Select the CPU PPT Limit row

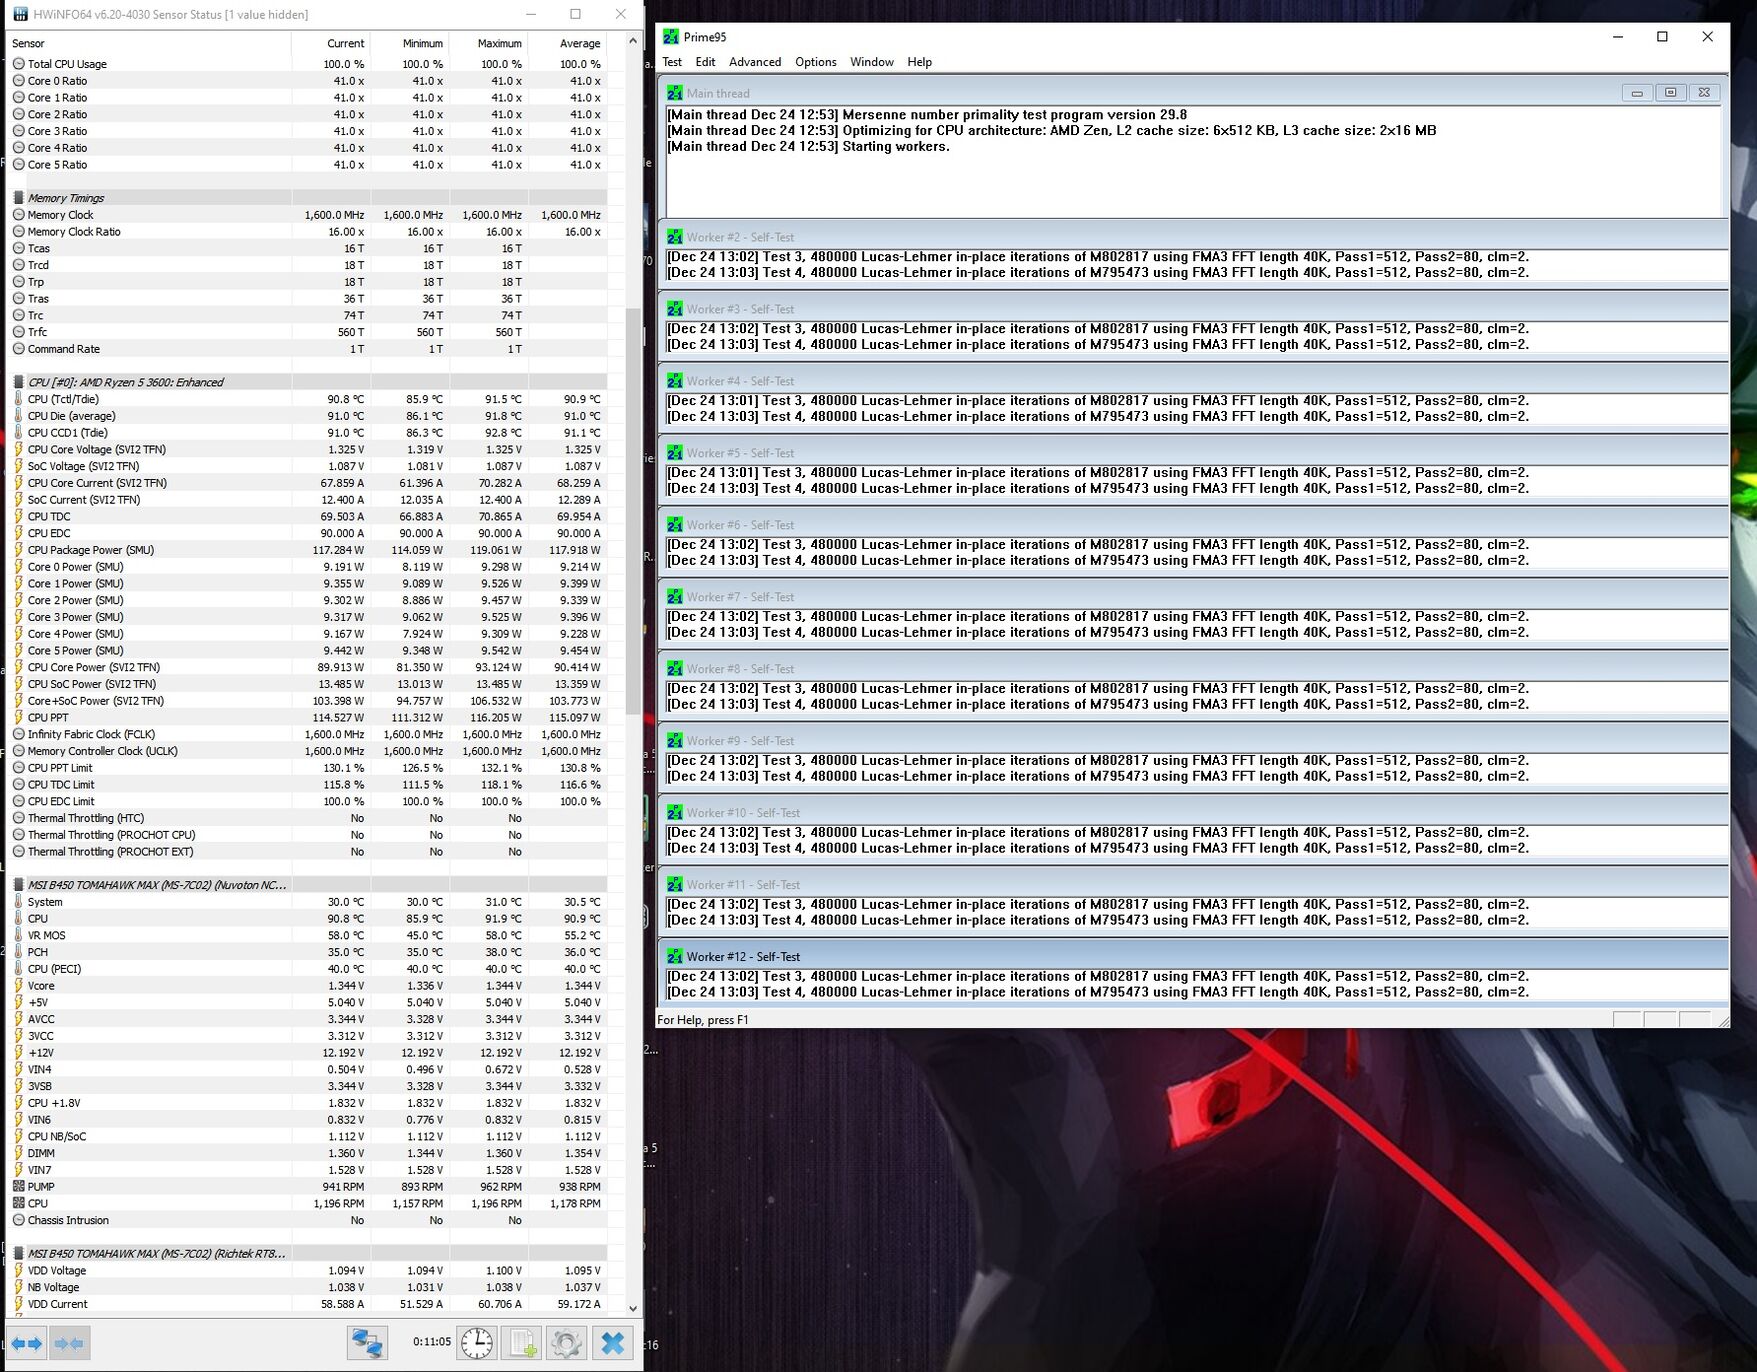pyautogui.click(x=308, y=768)
